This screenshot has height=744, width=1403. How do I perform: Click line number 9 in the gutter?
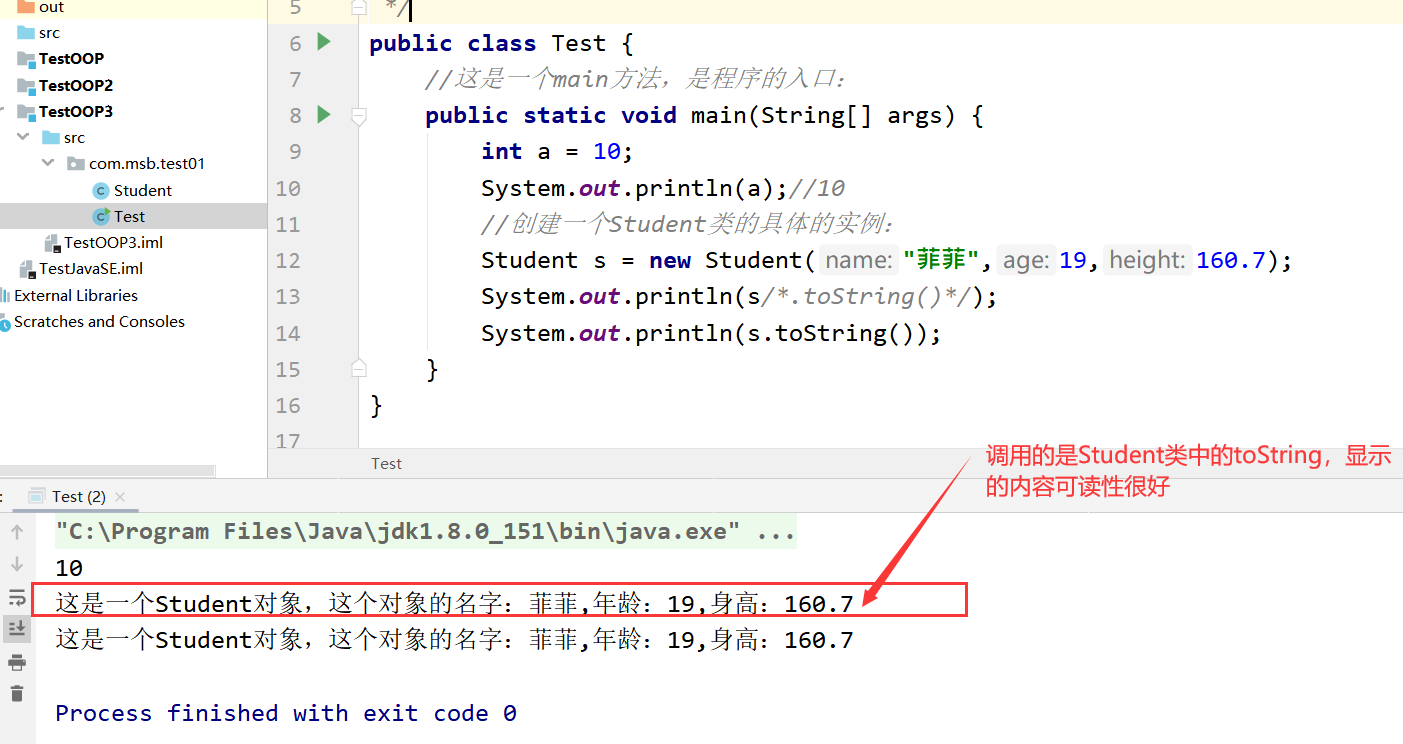pyautogui.click(x=294, y=151)
